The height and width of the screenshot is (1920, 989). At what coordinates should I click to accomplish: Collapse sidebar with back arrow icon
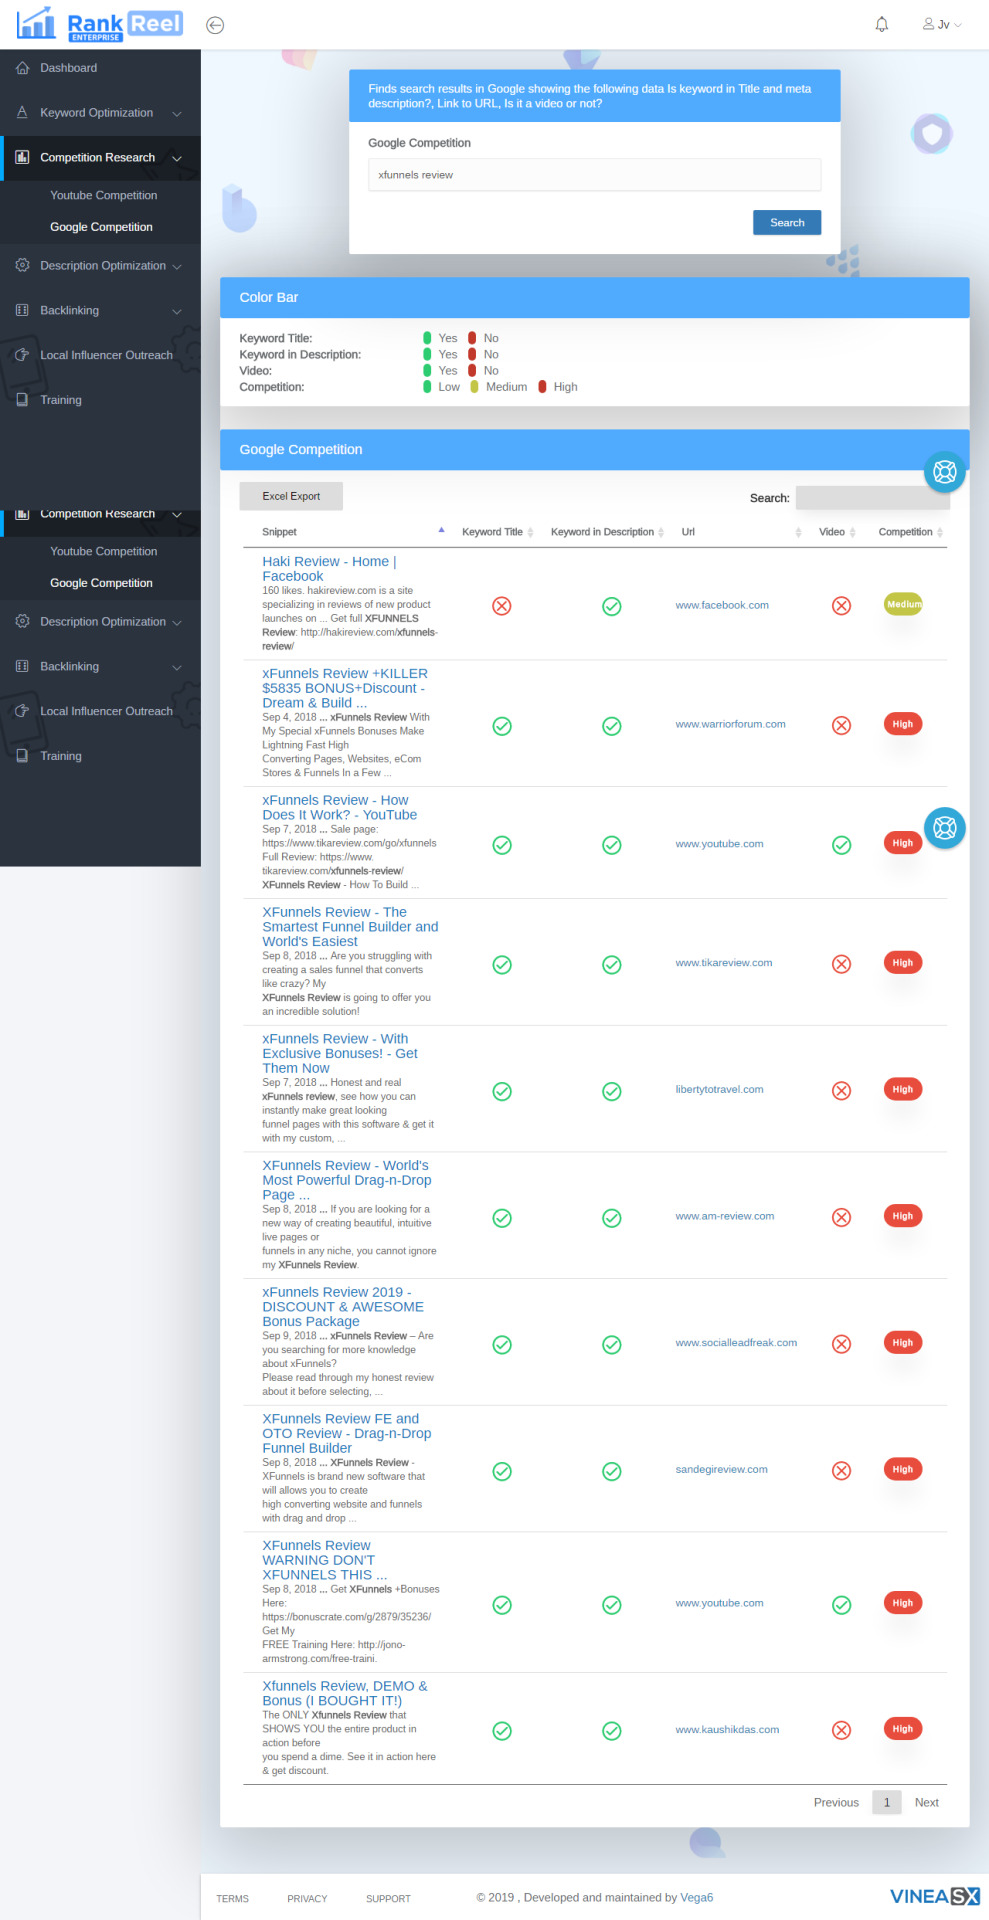[215, 25]
